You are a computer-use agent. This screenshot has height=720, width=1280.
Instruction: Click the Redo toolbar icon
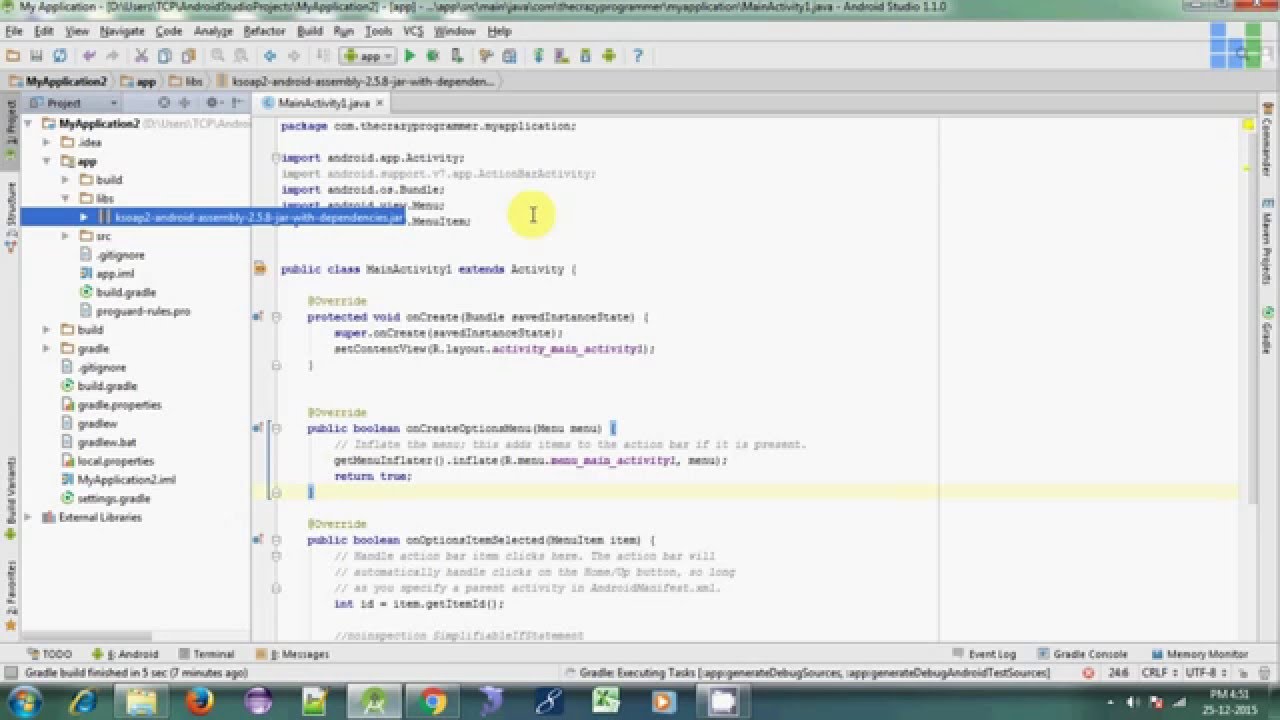pyautogui.click(x=113, y=56)
